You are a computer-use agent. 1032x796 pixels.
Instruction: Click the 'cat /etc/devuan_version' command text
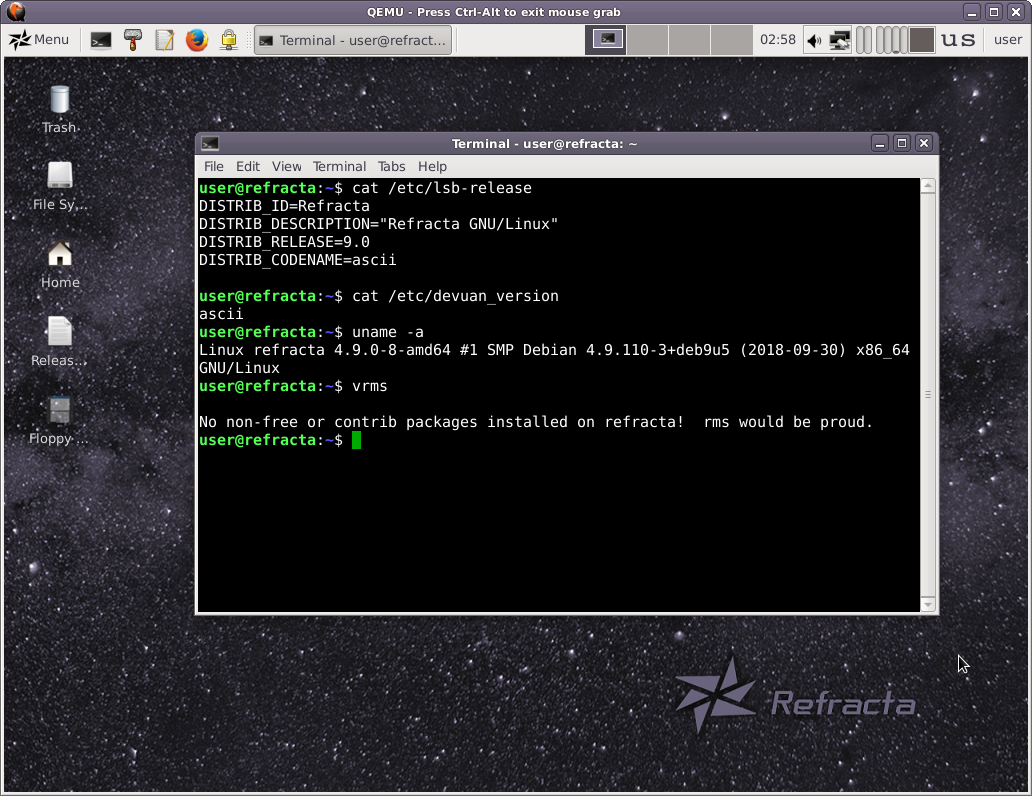point(455,296)
